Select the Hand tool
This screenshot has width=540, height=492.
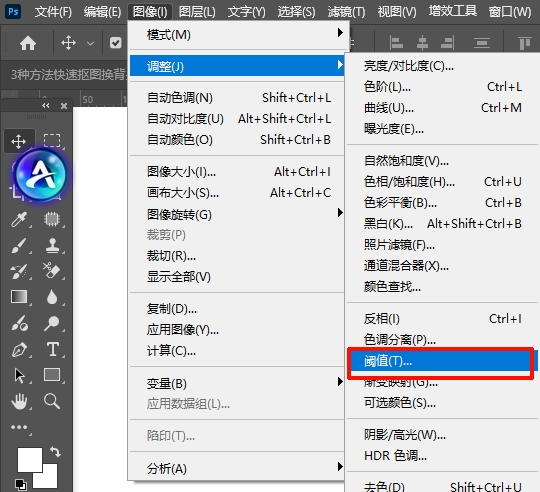click(19, 401)
